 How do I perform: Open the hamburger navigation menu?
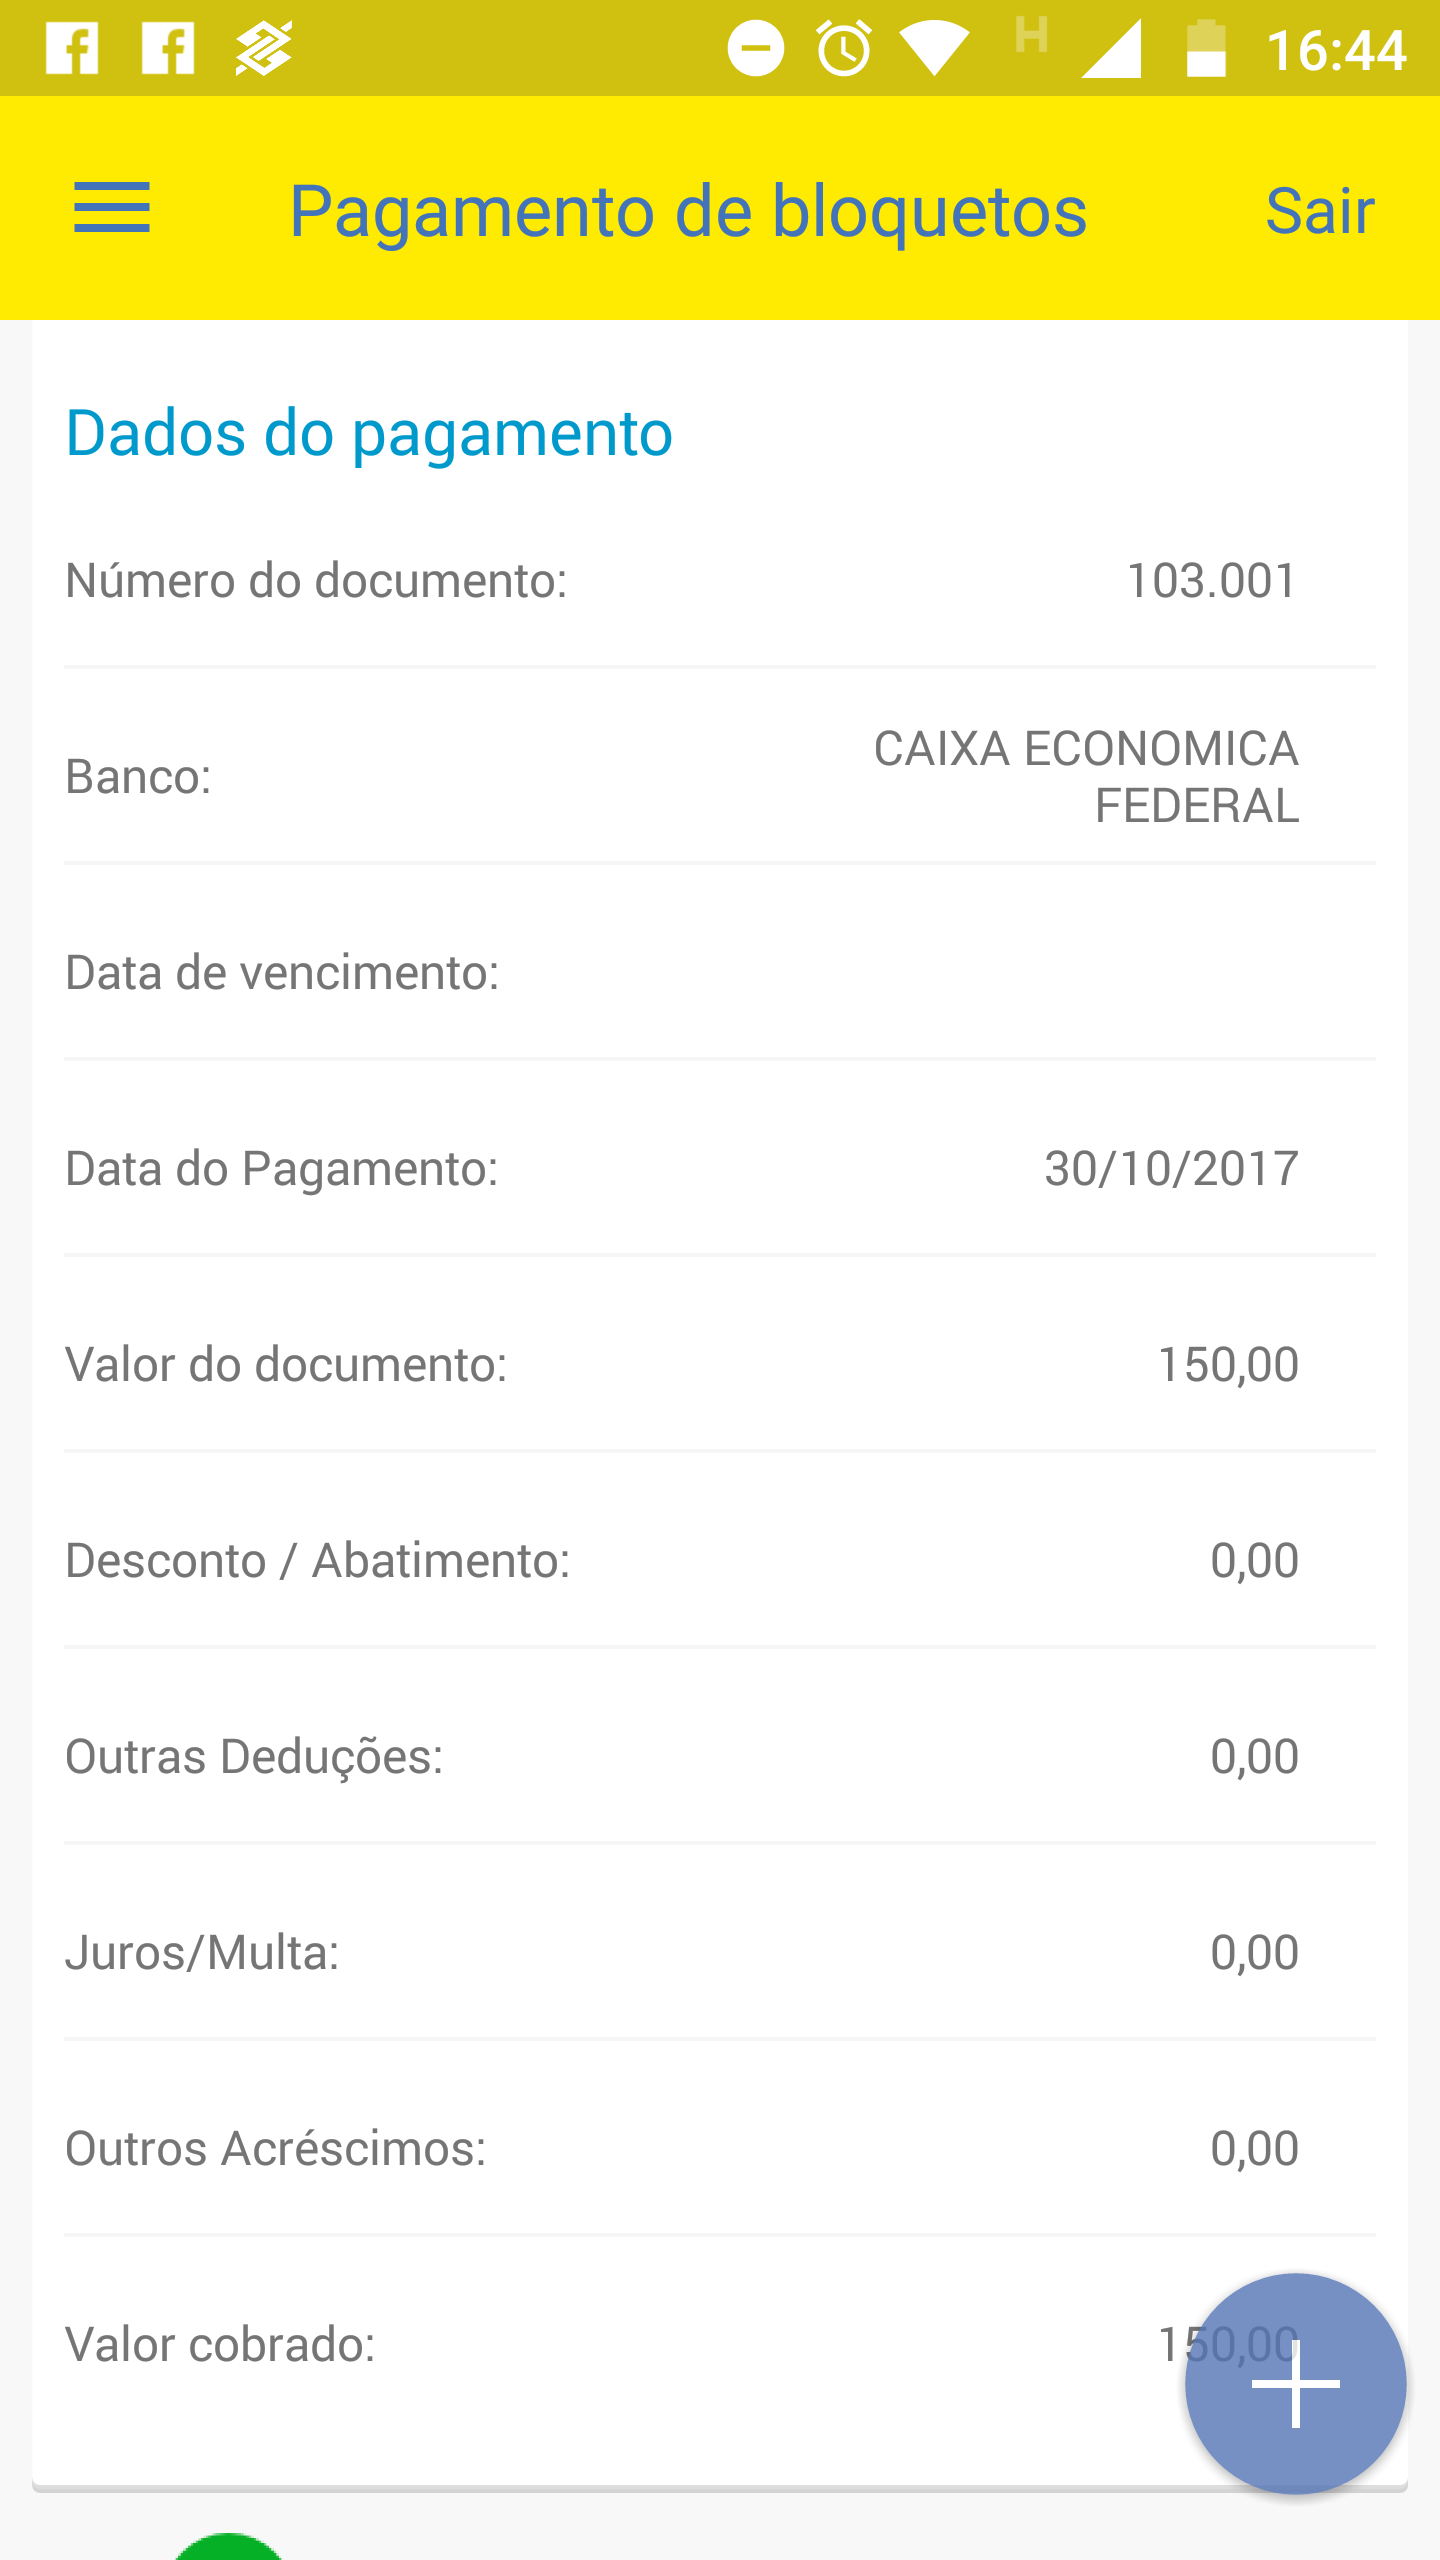[112, 208]
